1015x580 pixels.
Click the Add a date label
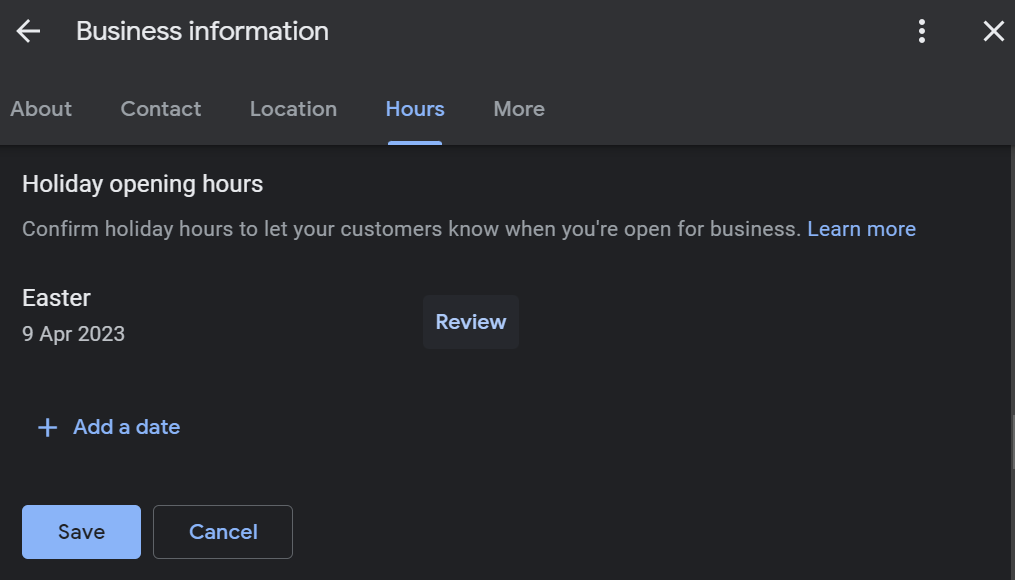tap(126, 427)
